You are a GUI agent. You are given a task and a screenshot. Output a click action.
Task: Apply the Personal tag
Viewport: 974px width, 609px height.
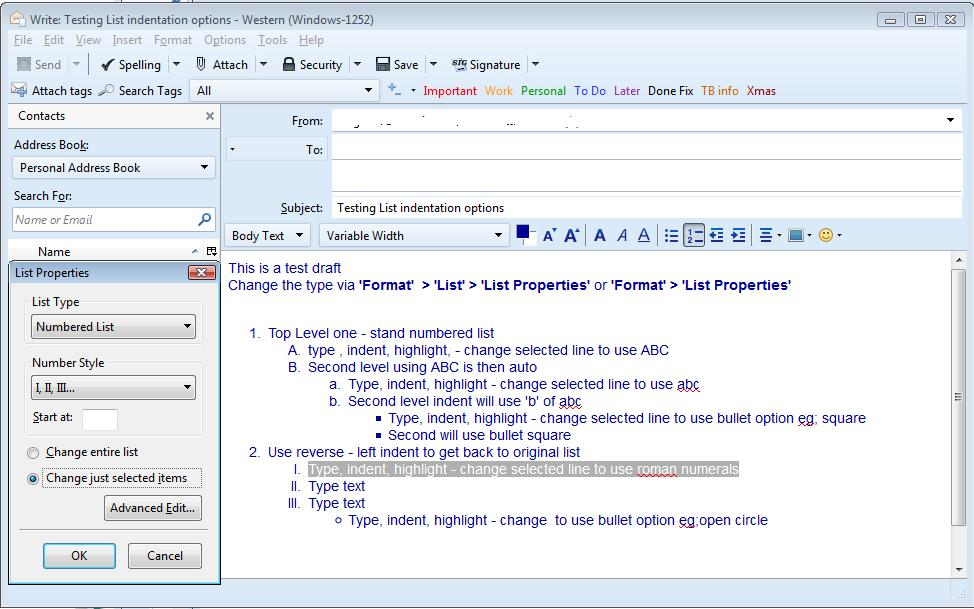point(543,91)
